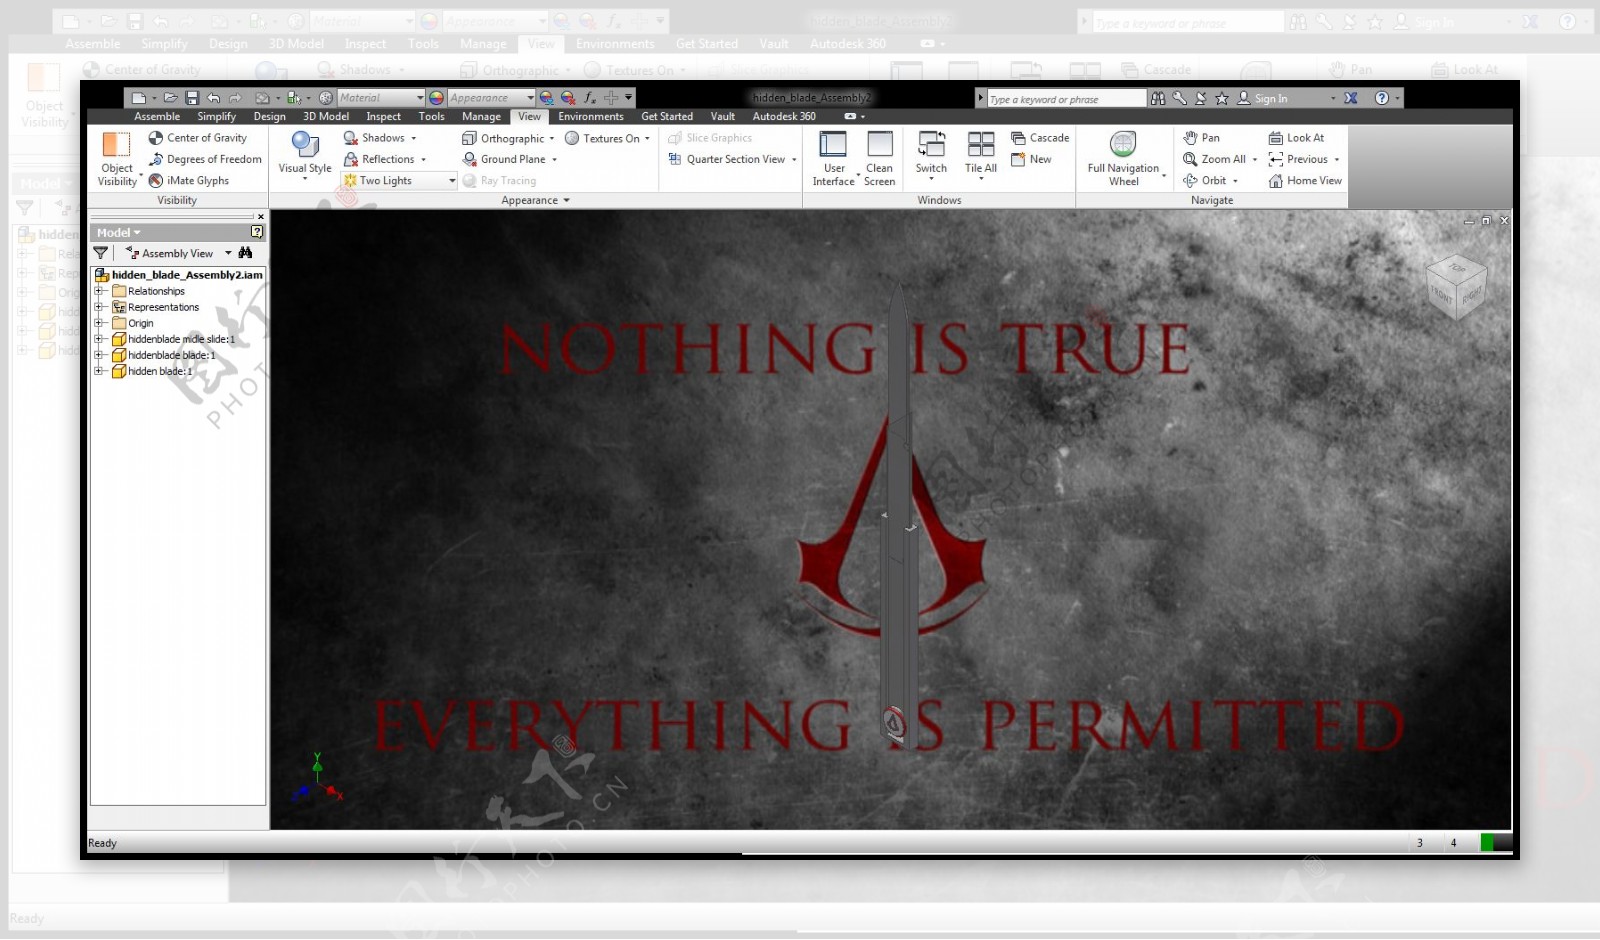Expand the Appearance panel arrow
The image size is (1600, 940).
pos(567,201)
